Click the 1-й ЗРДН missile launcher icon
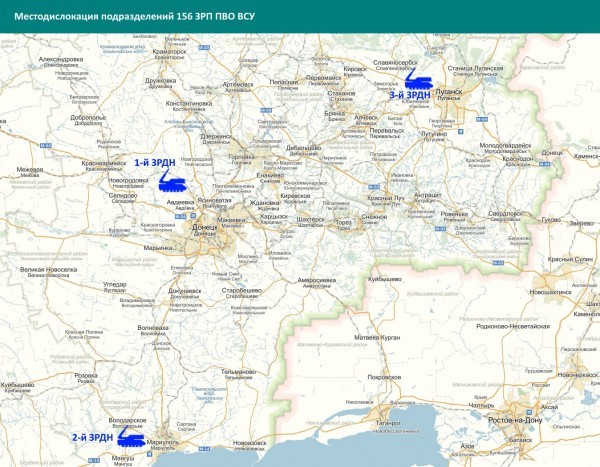Viewport: 600px width, 467px height. pos(172,181)
